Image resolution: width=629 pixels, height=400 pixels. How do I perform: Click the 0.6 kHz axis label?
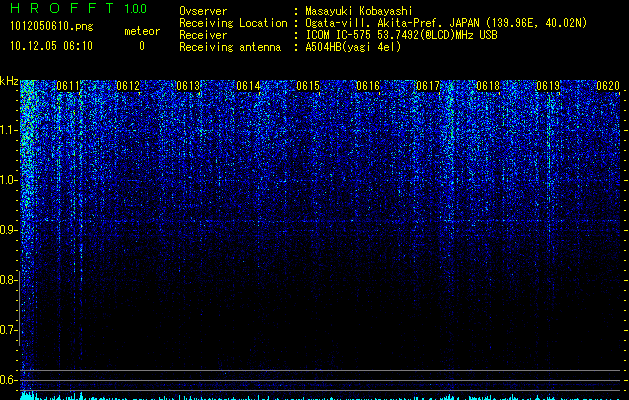tap(8, 380)
